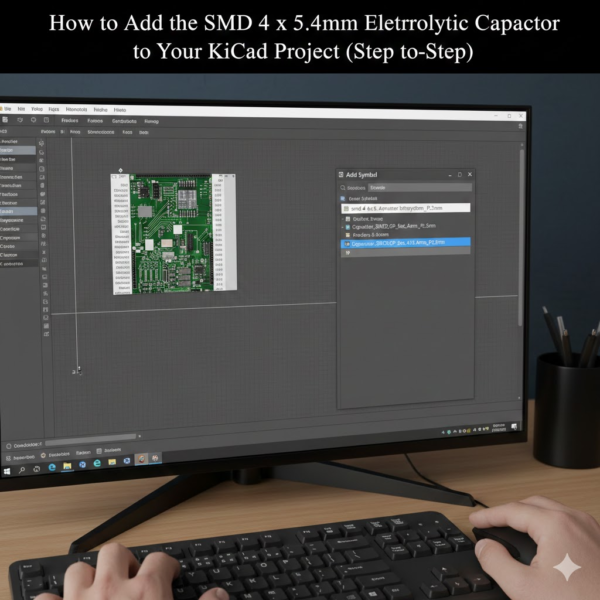Click the X icon in vertical tool strip
This screenshot has width=600, height=600.
point(44,252)
